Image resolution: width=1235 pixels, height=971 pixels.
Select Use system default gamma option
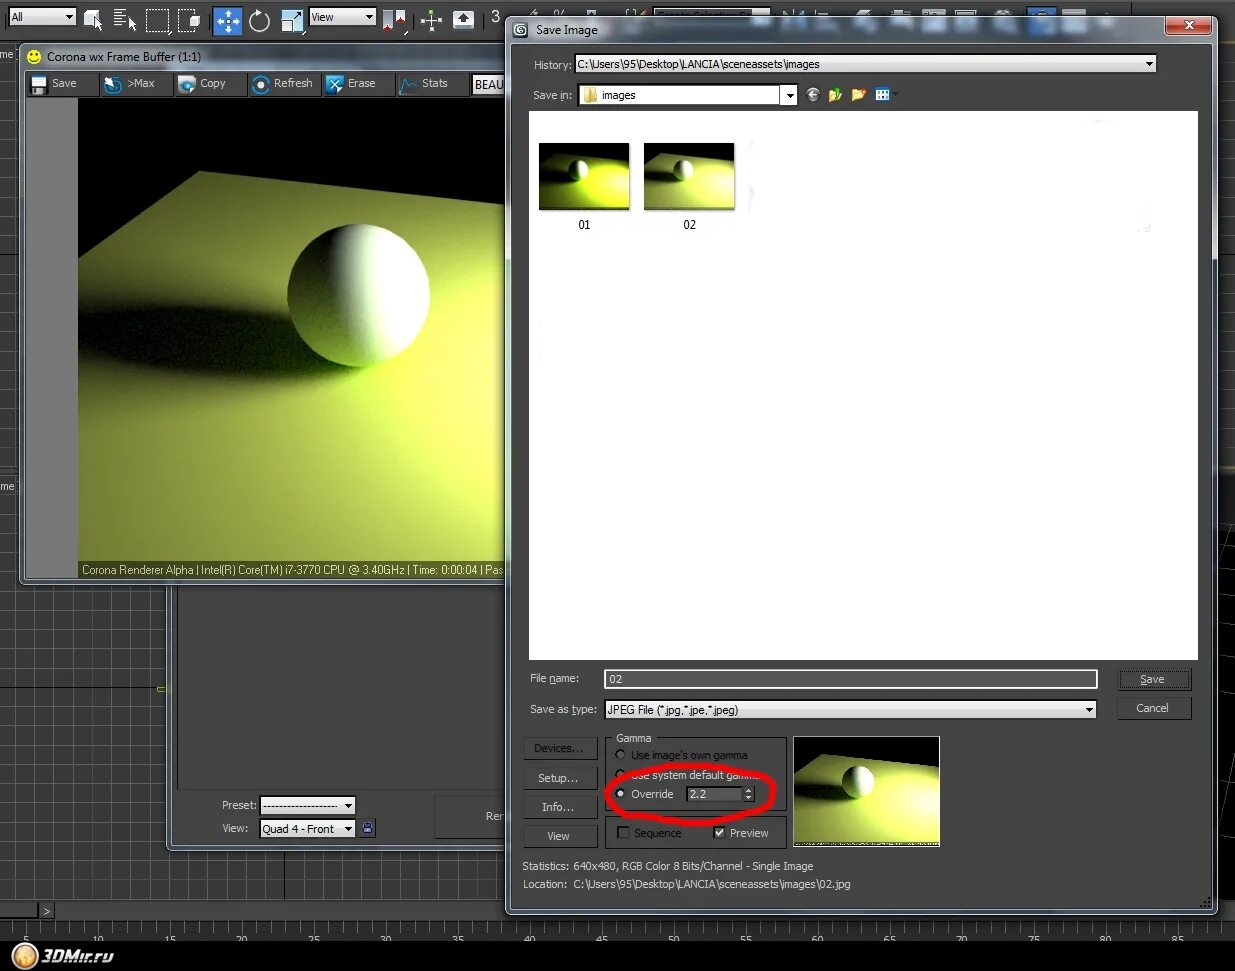point(621,775)
